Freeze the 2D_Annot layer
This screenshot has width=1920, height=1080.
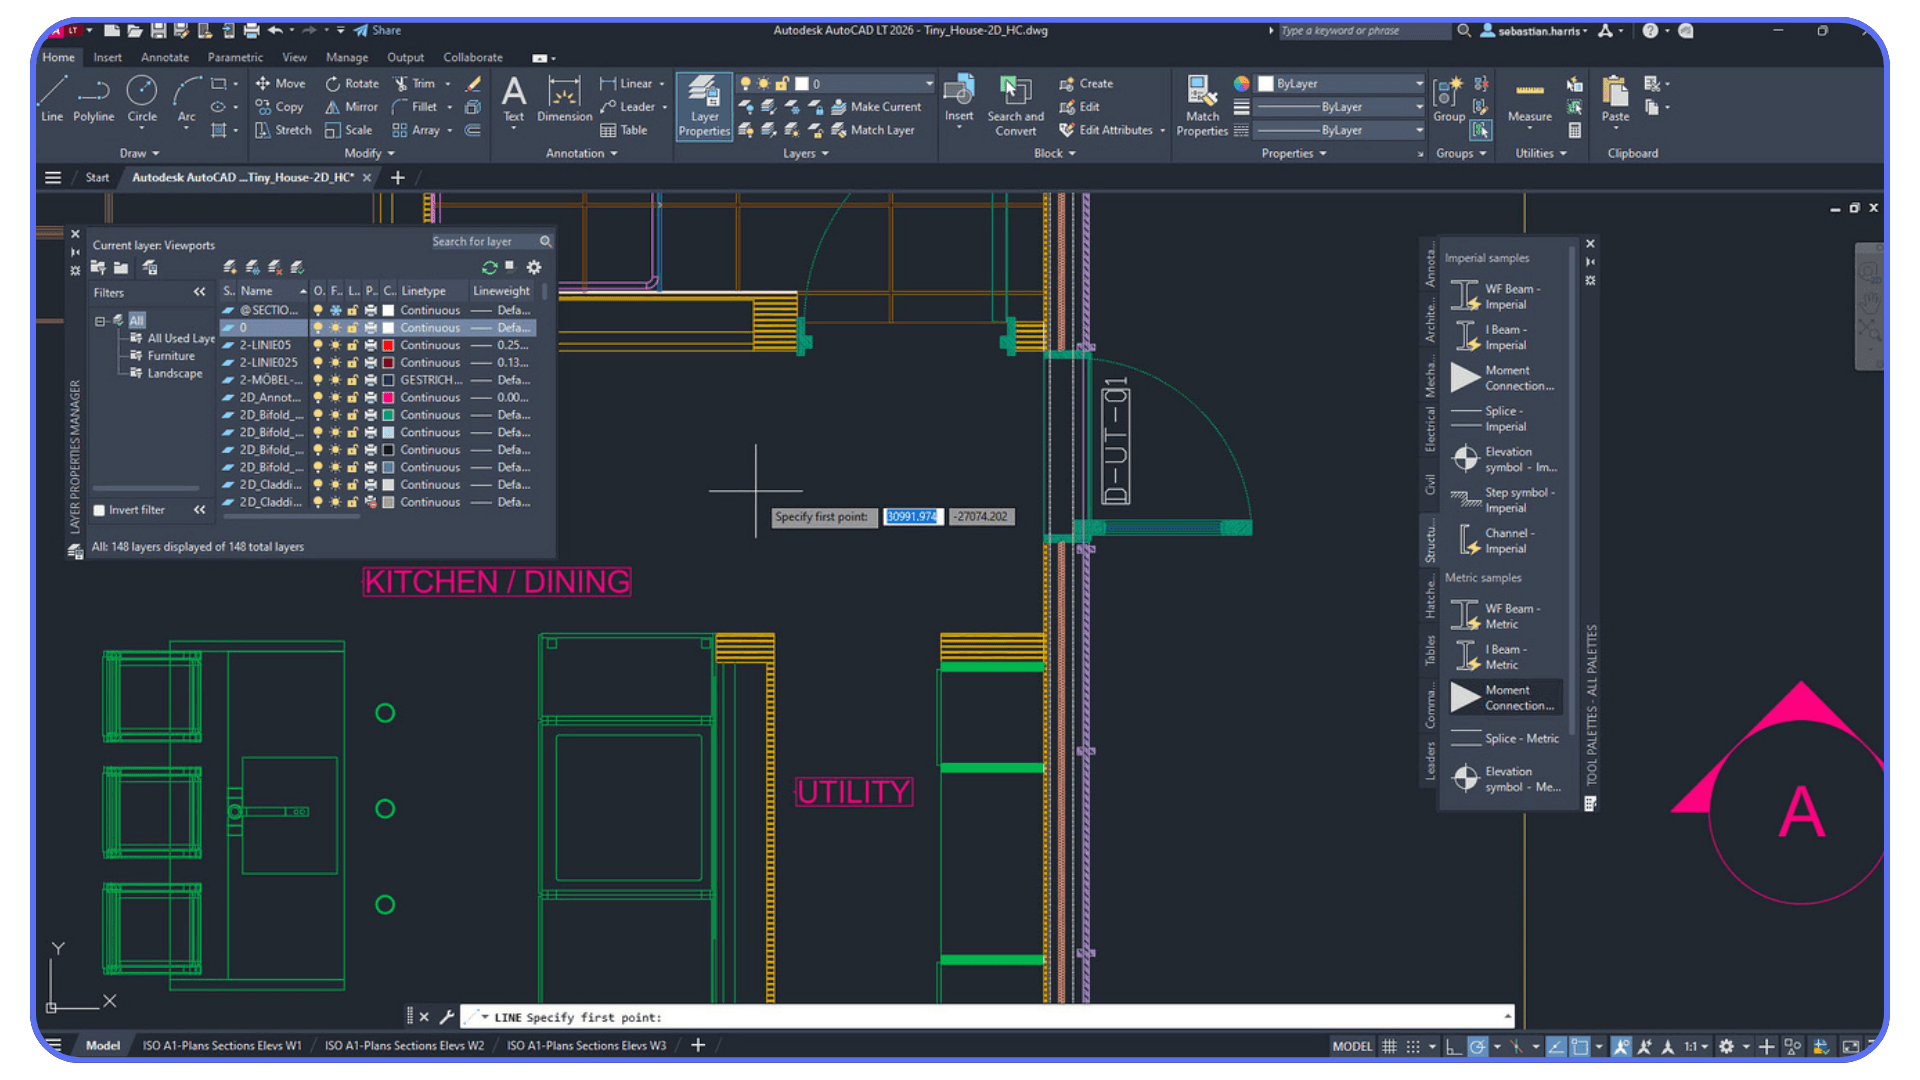pyautogui.click(x=335, y=397)
